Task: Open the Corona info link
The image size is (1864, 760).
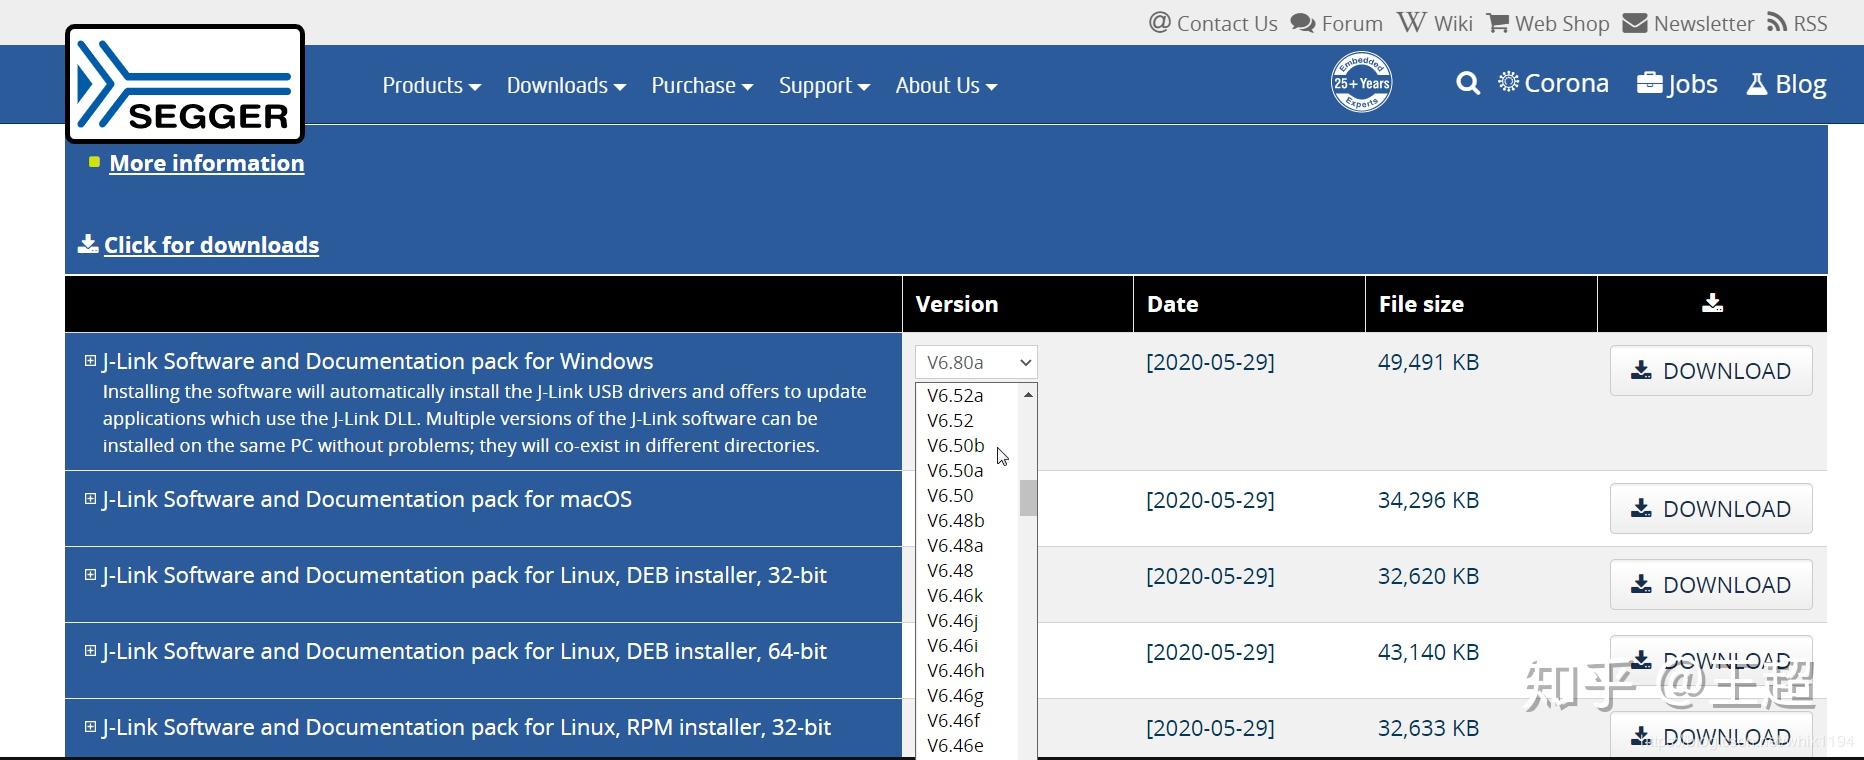Action: [1553, 84]
